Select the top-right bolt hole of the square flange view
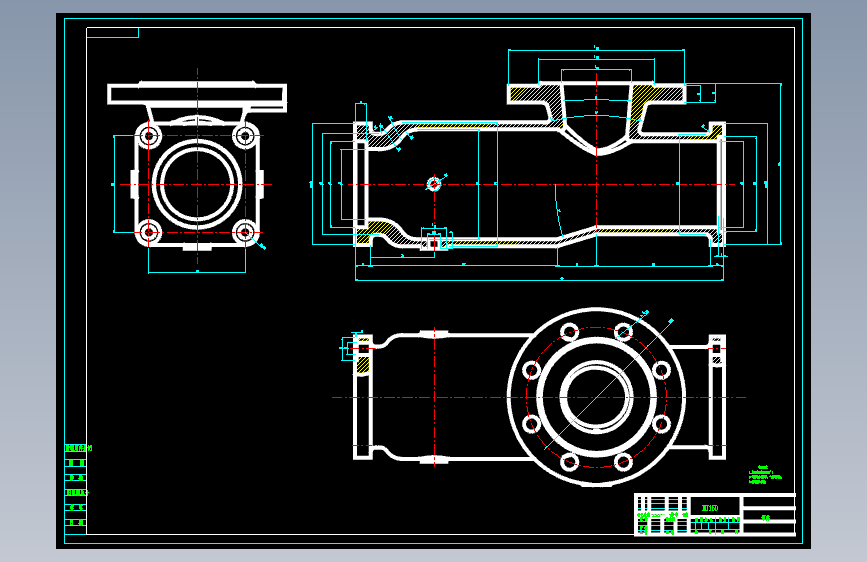Screen dimensions: 867x562 (245, 136)
